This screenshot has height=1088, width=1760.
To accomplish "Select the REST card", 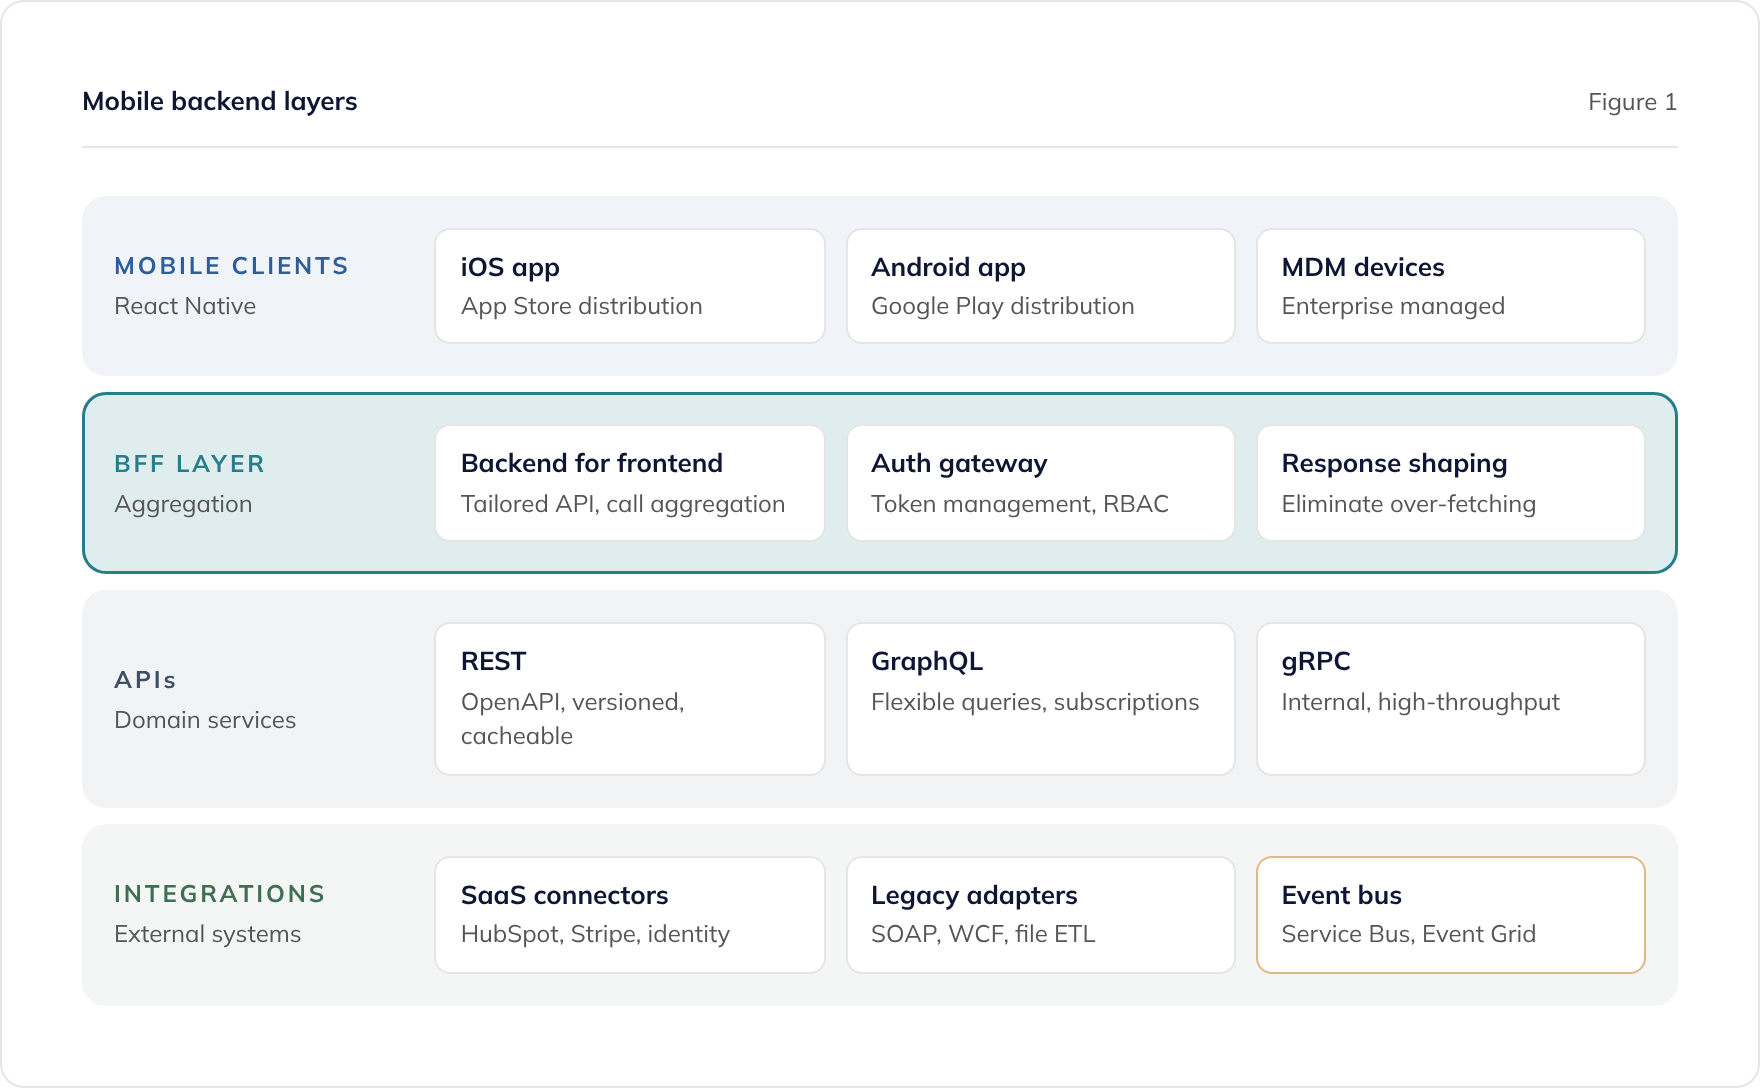I will tap(630, 699).
